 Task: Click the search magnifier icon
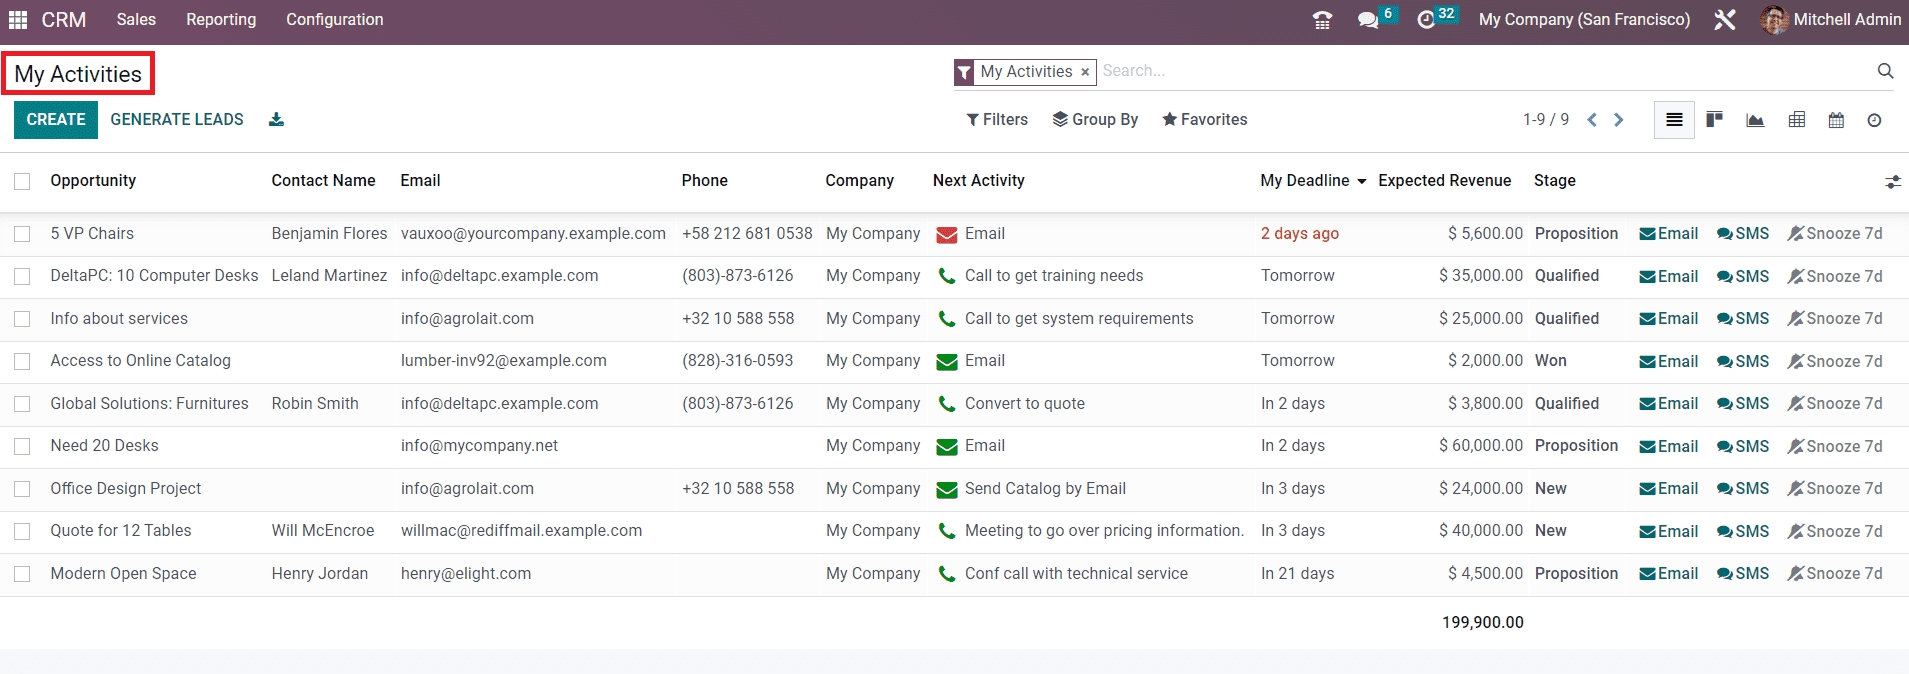tap(1885, 71)
